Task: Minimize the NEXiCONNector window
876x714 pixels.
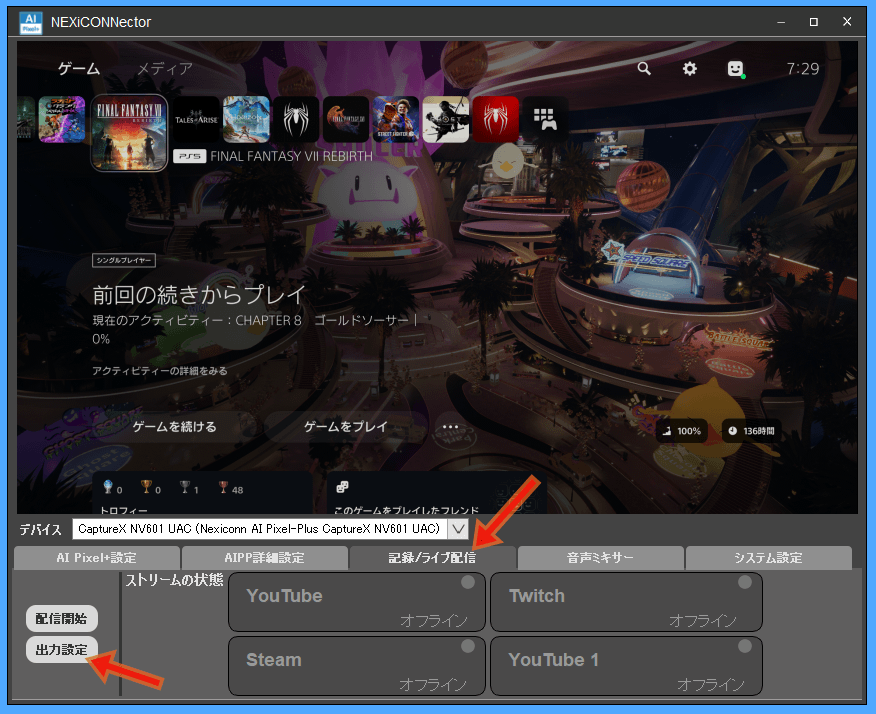Action: click(x=781, y=22)
